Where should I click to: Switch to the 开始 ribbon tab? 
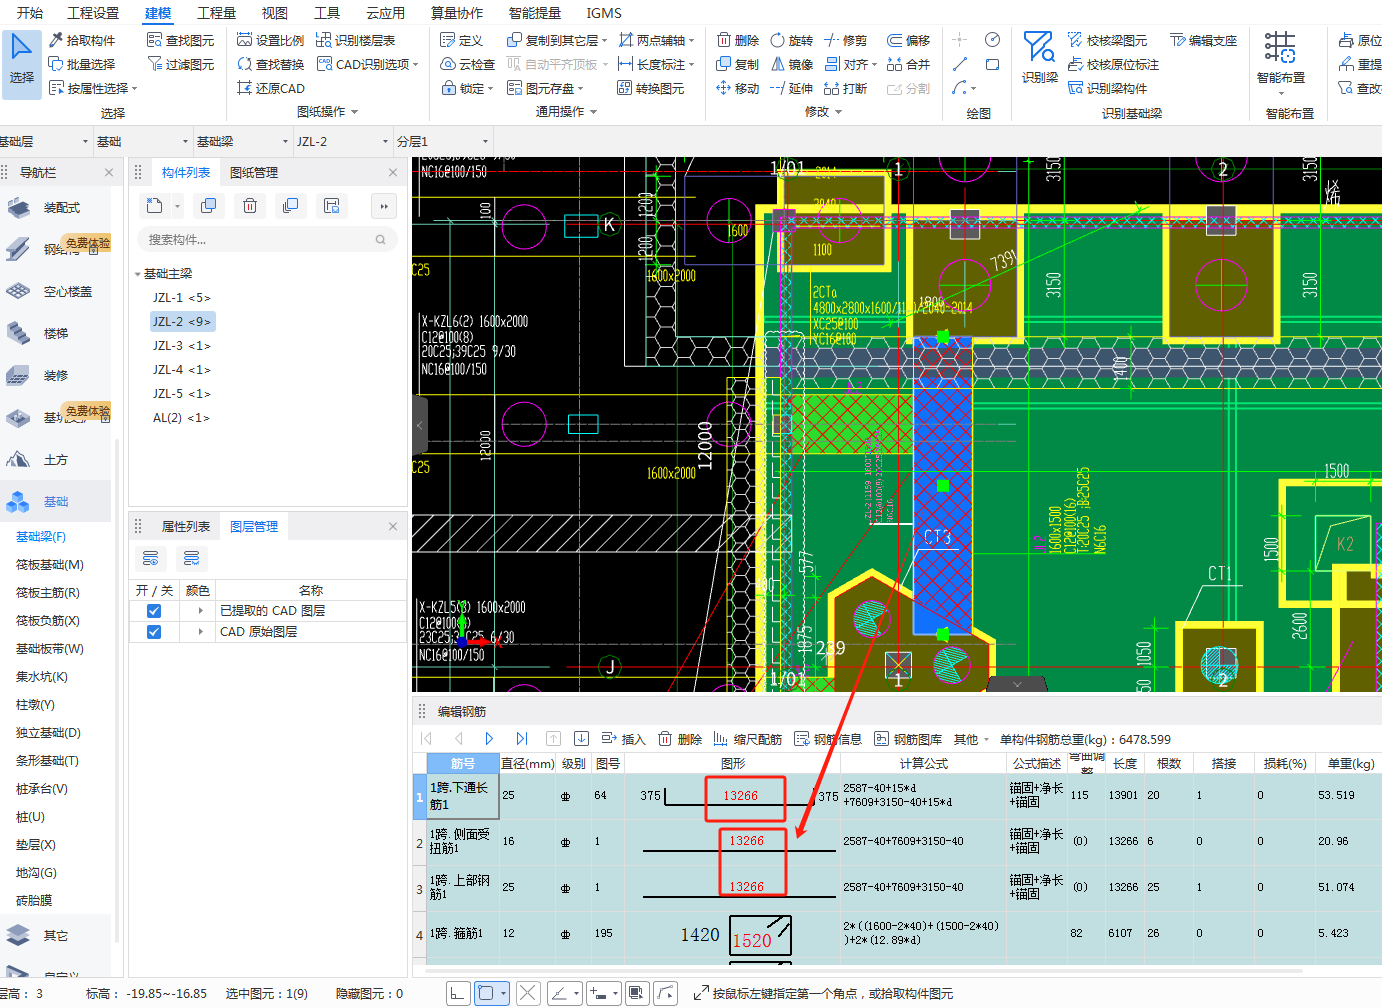[x=30, y=13]
